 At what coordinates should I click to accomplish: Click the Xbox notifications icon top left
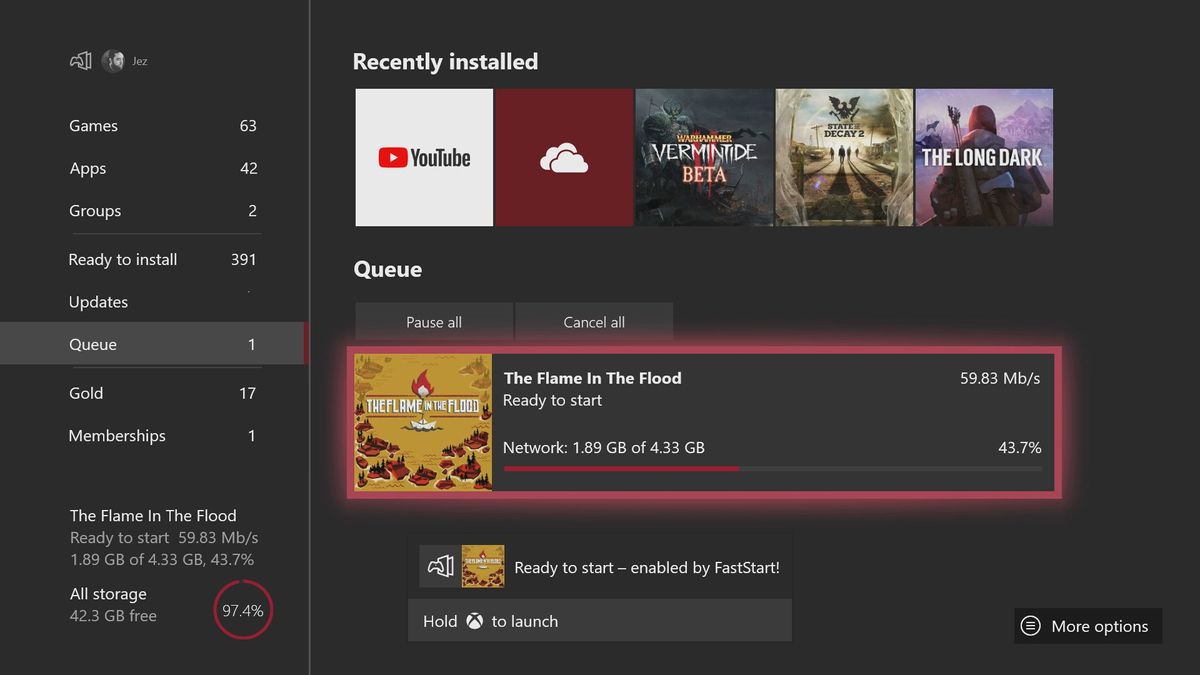[79, 60]
